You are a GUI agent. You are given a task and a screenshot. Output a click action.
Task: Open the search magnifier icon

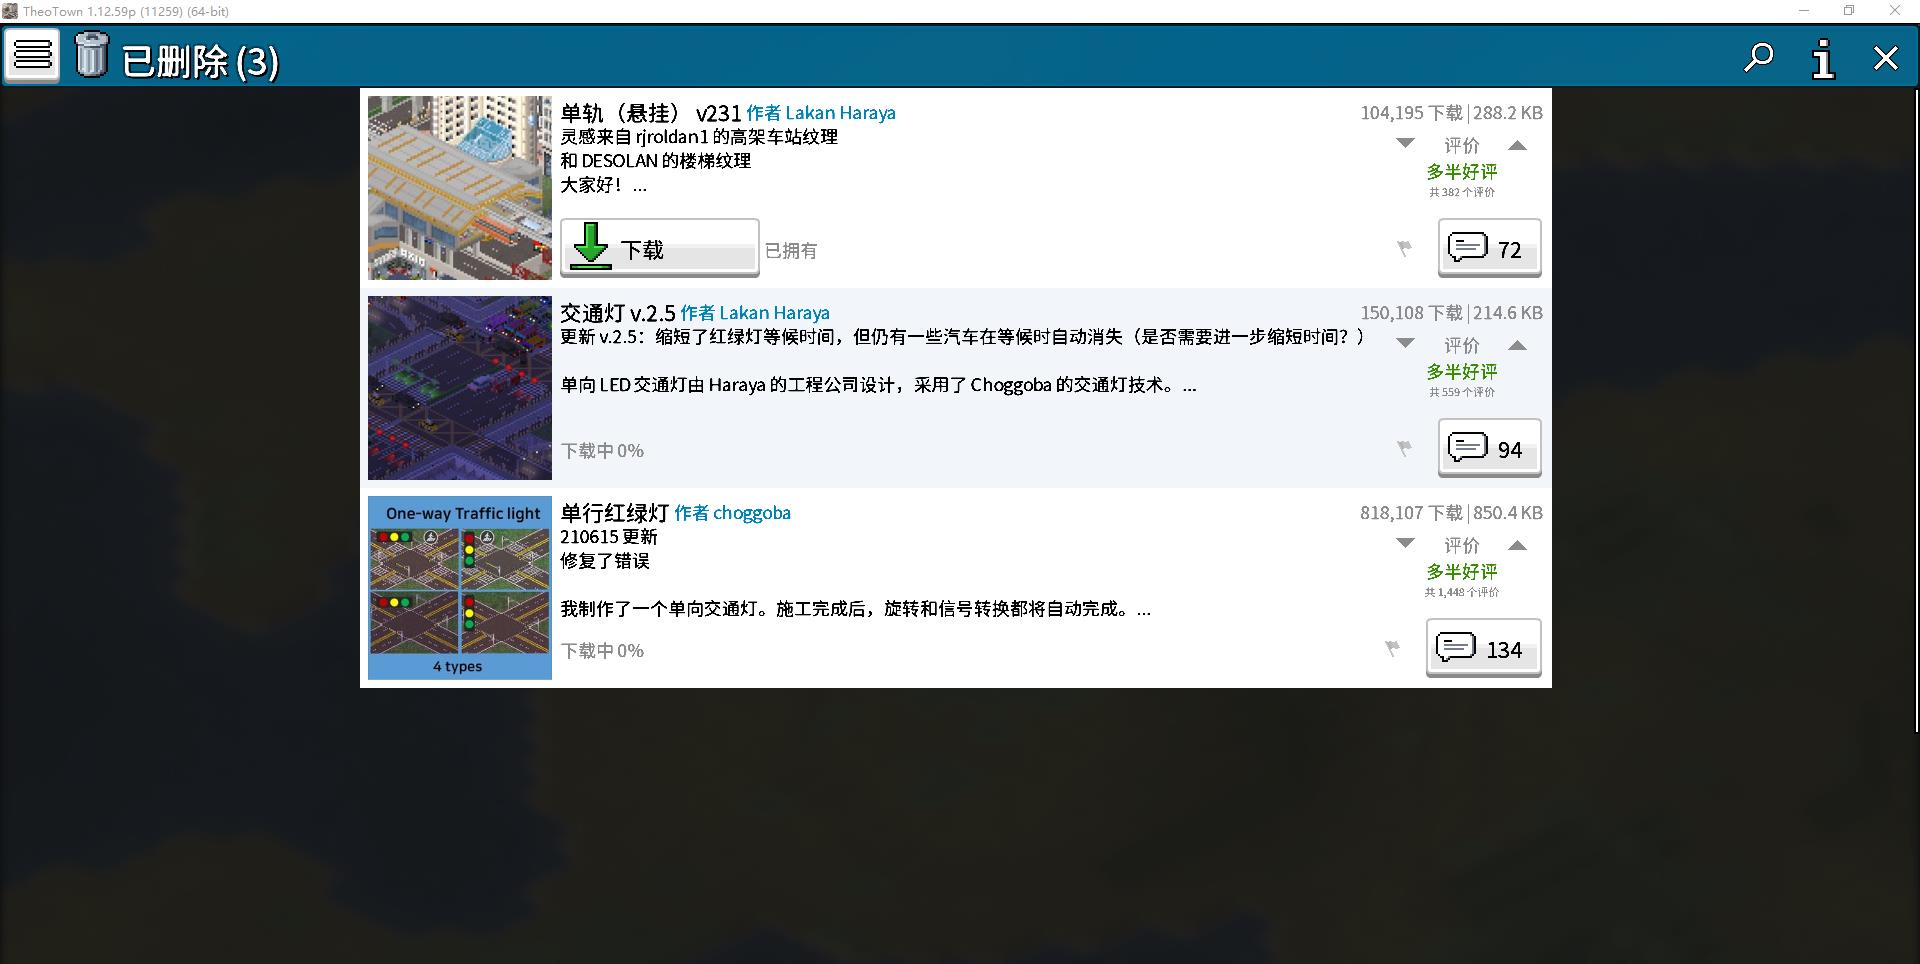1758,58
